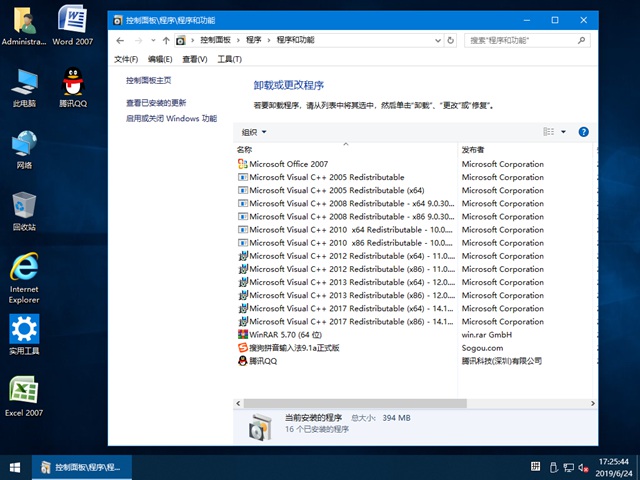Open Internet Explorer desktop icon
The image size is (640, 480).
[24, 276]
